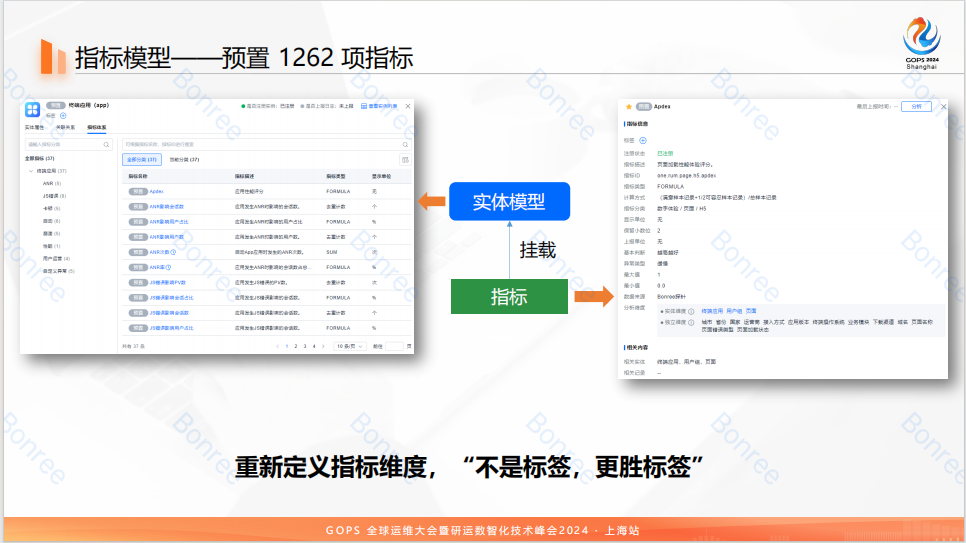Viewport: 966px width, 543px height.
Task: Click the list icon before 查看实例列表
Action: [x=363, y=106]
